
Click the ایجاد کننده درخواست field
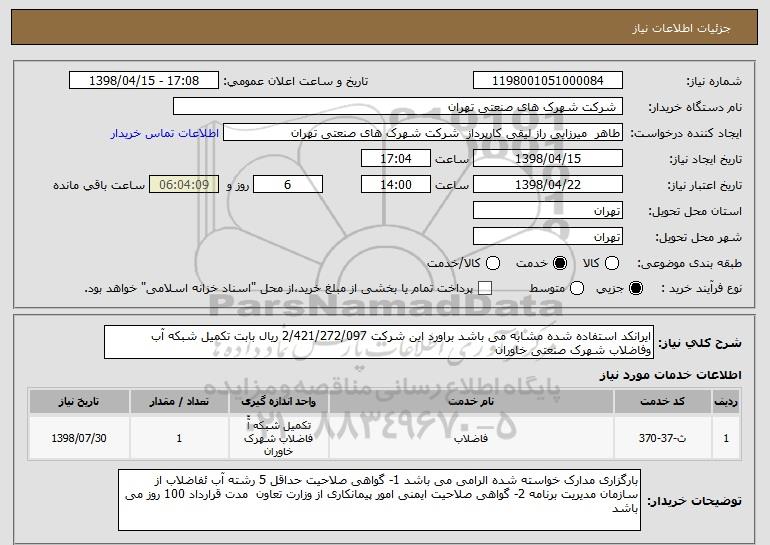[423, 133]
